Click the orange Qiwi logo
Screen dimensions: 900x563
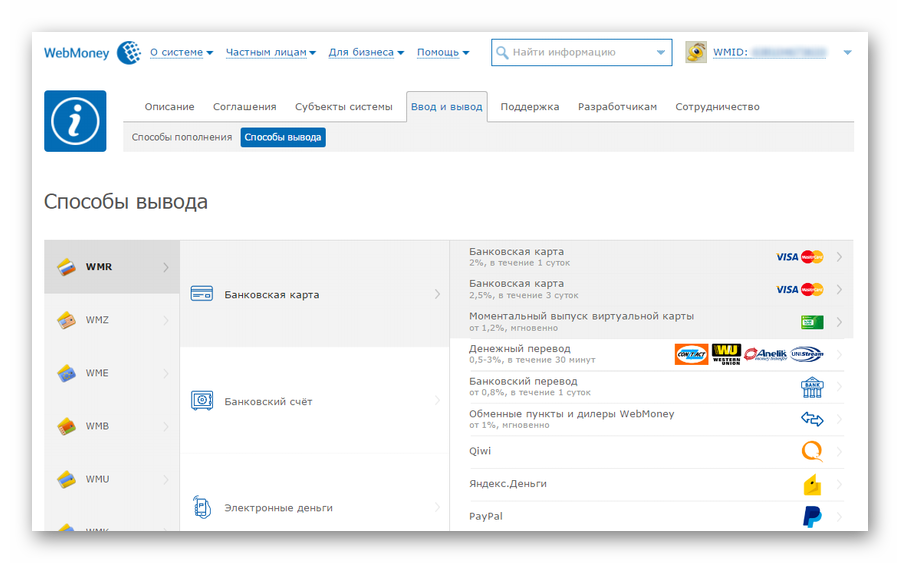click(x=812, y=451)
